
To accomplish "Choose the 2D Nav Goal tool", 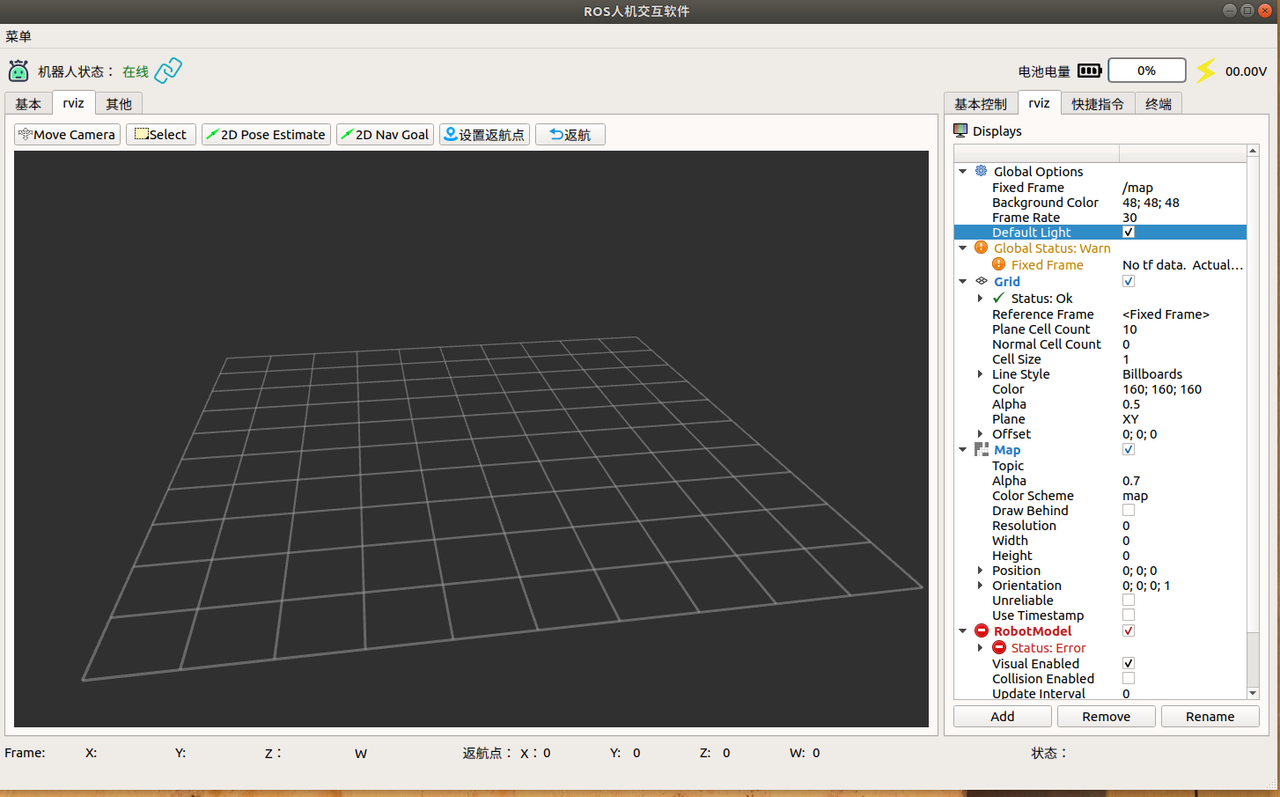I will (385, 134).
